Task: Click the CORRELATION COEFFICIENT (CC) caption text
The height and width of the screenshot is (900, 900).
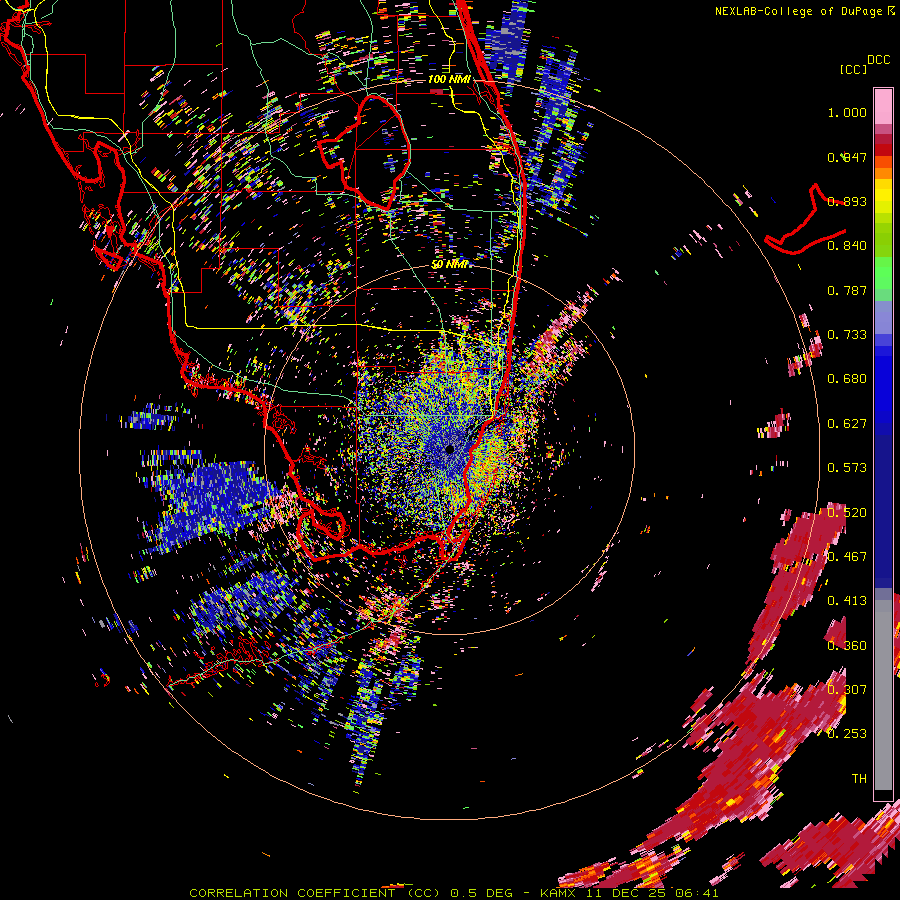Action: [315, 893]
